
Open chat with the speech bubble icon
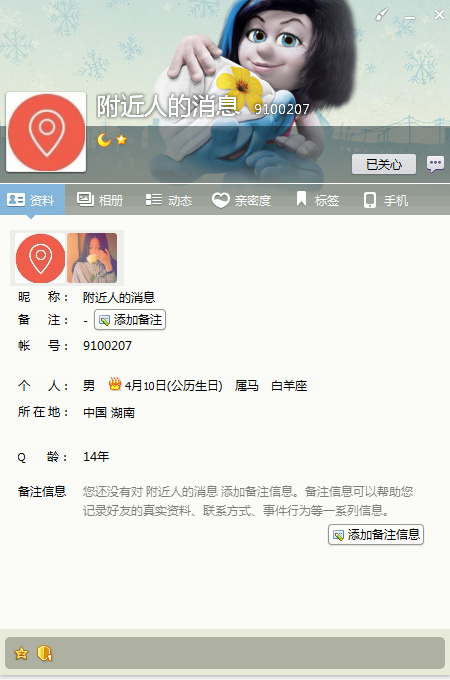point(435,164)
